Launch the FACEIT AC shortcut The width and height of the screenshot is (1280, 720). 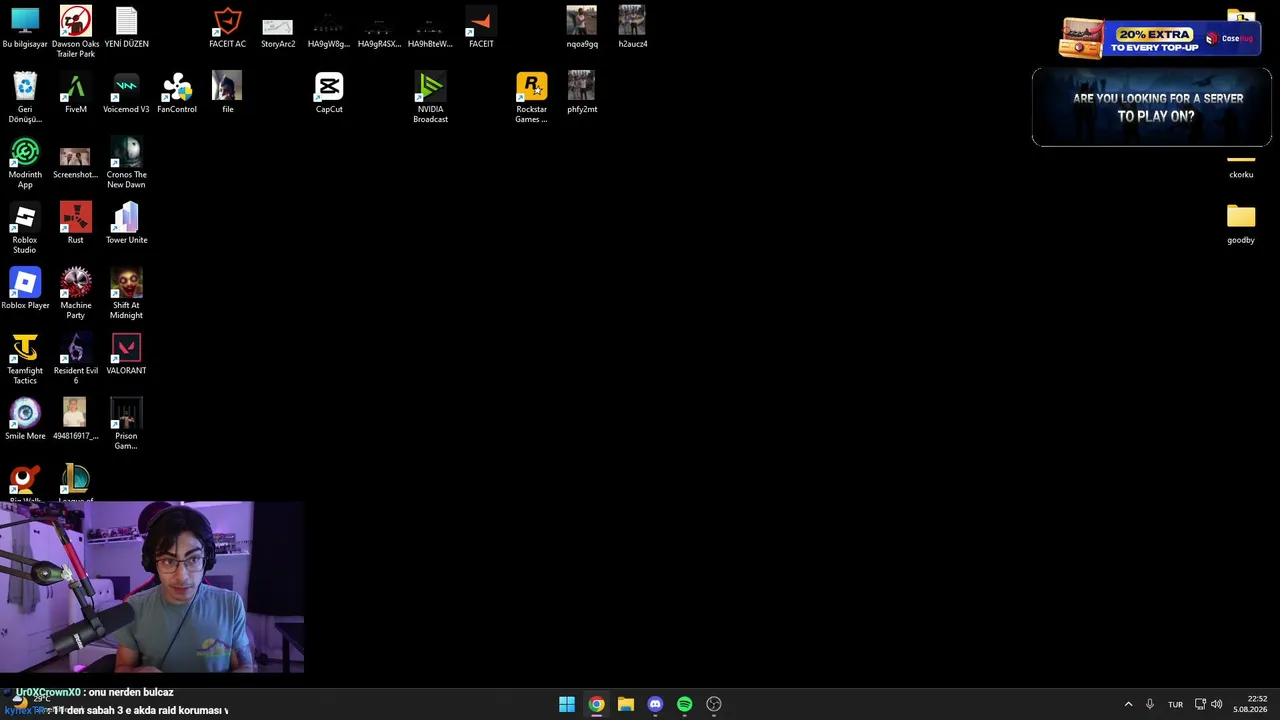pyautogui.click(x=227, y=28)
